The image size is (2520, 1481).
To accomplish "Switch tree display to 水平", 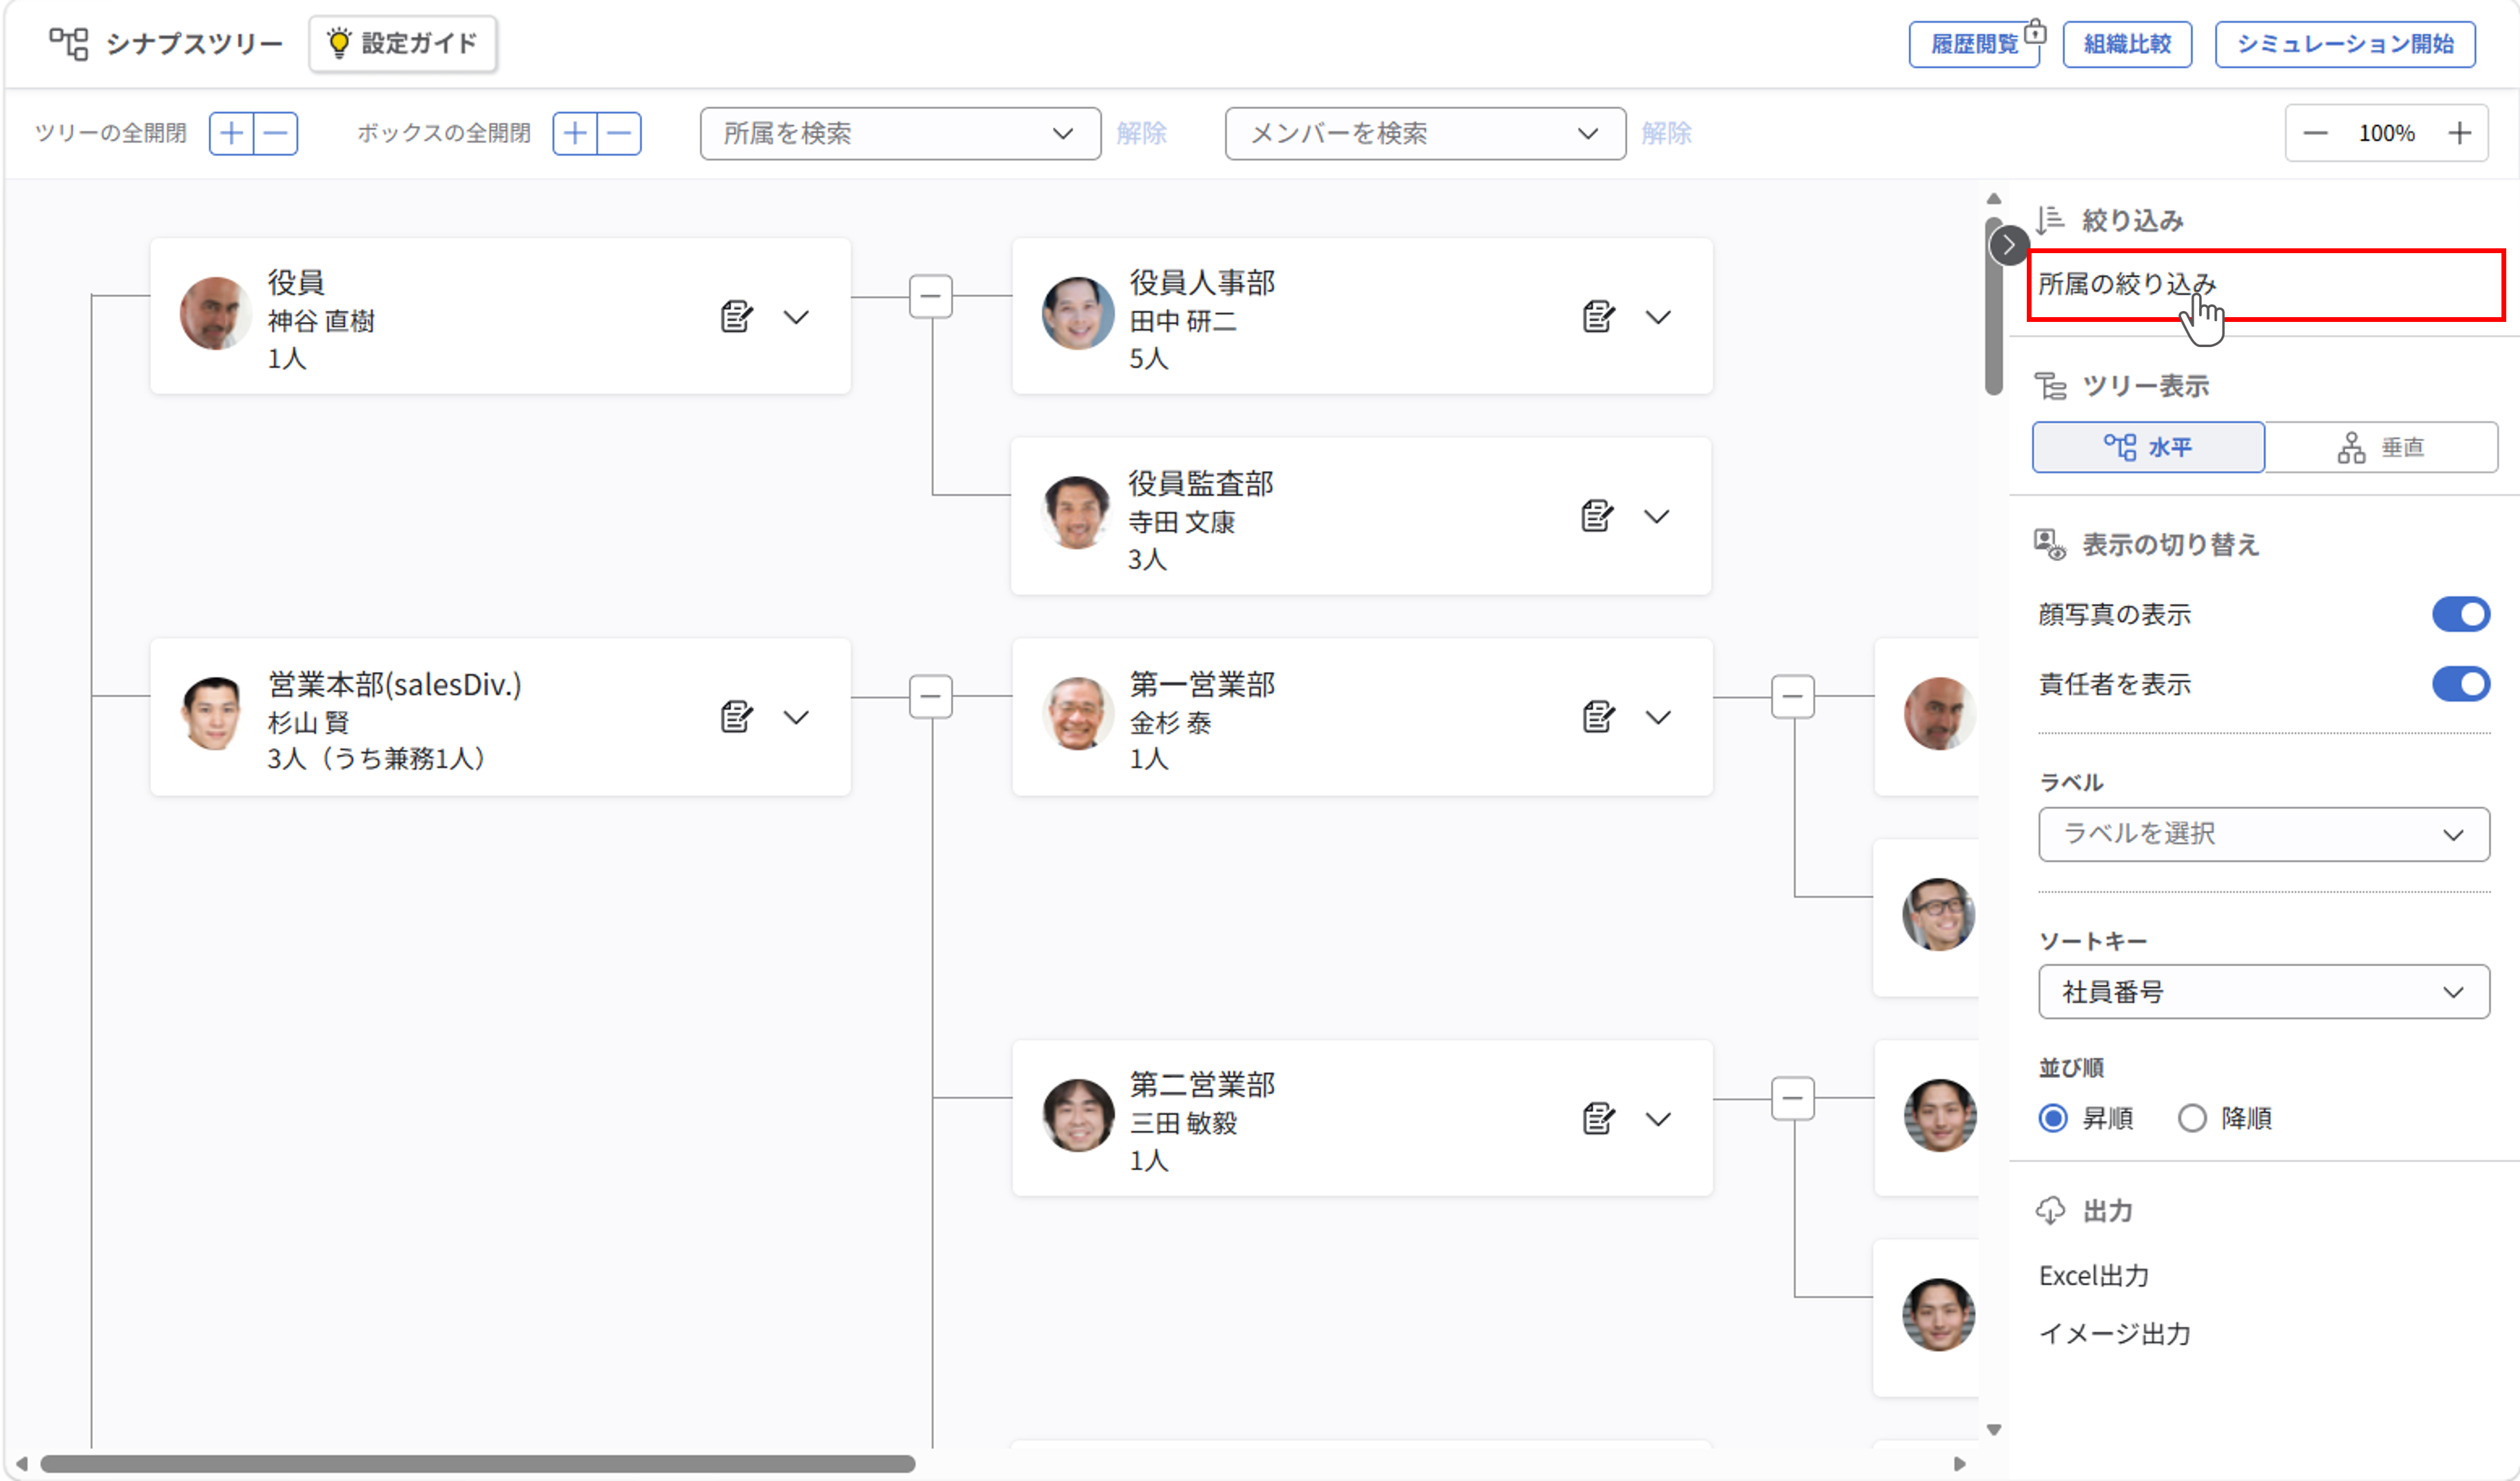I will (2148, 447).
